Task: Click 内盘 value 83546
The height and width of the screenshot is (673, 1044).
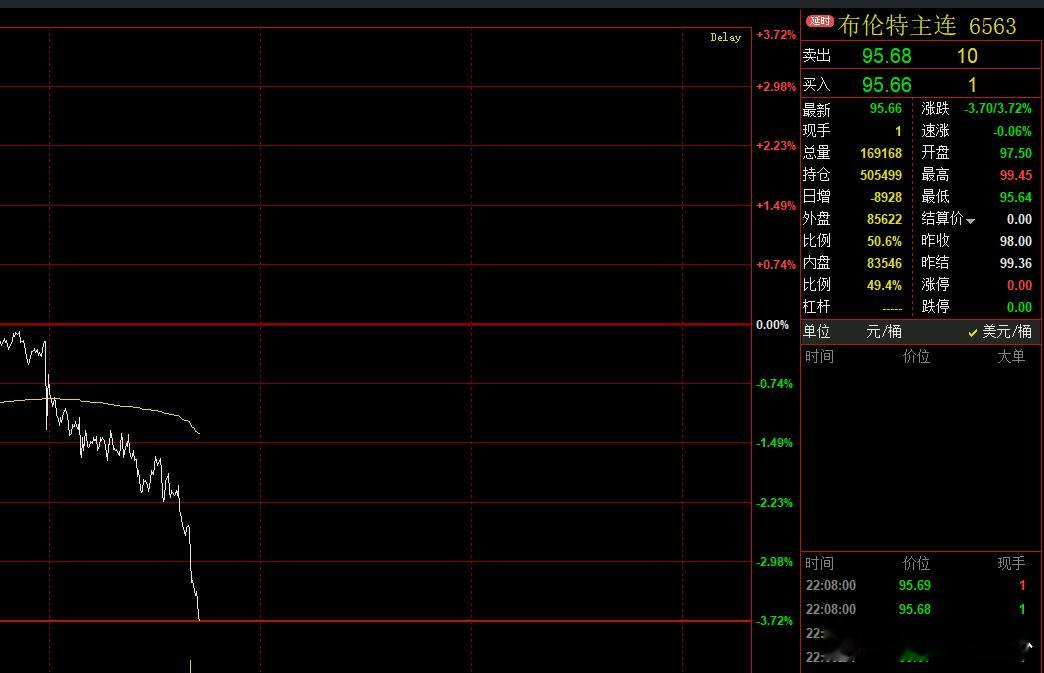Action: coord(884,263)
